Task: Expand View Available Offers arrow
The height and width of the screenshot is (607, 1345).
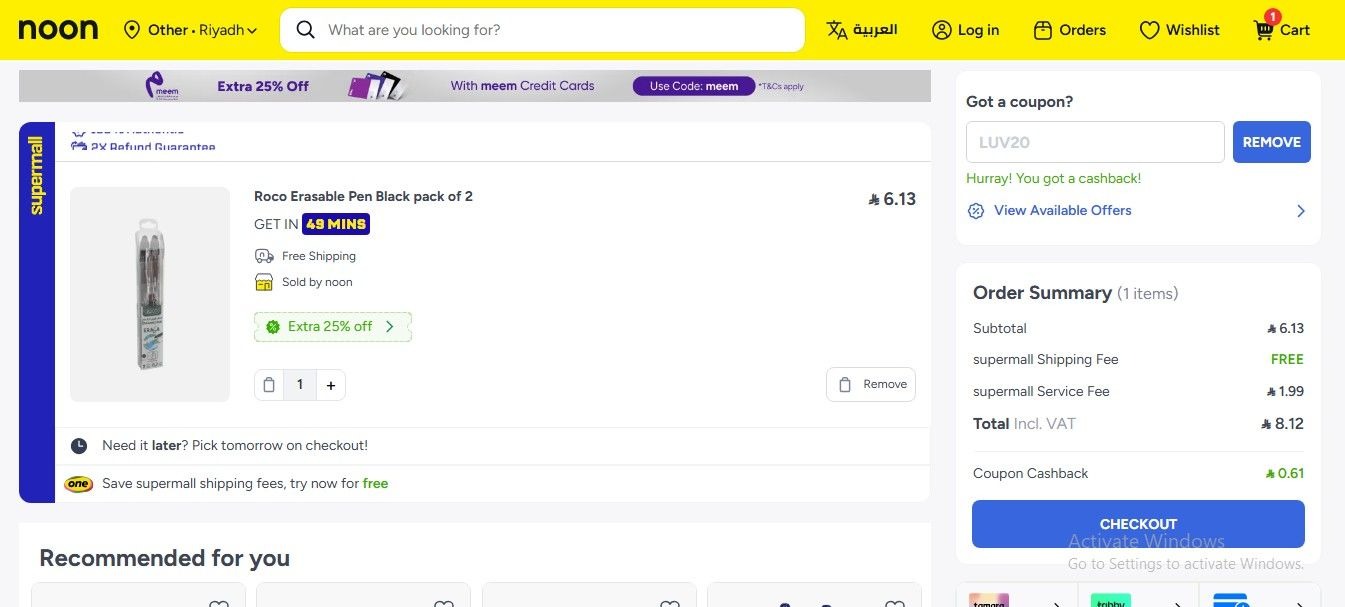Action: tap(1301, 211)
